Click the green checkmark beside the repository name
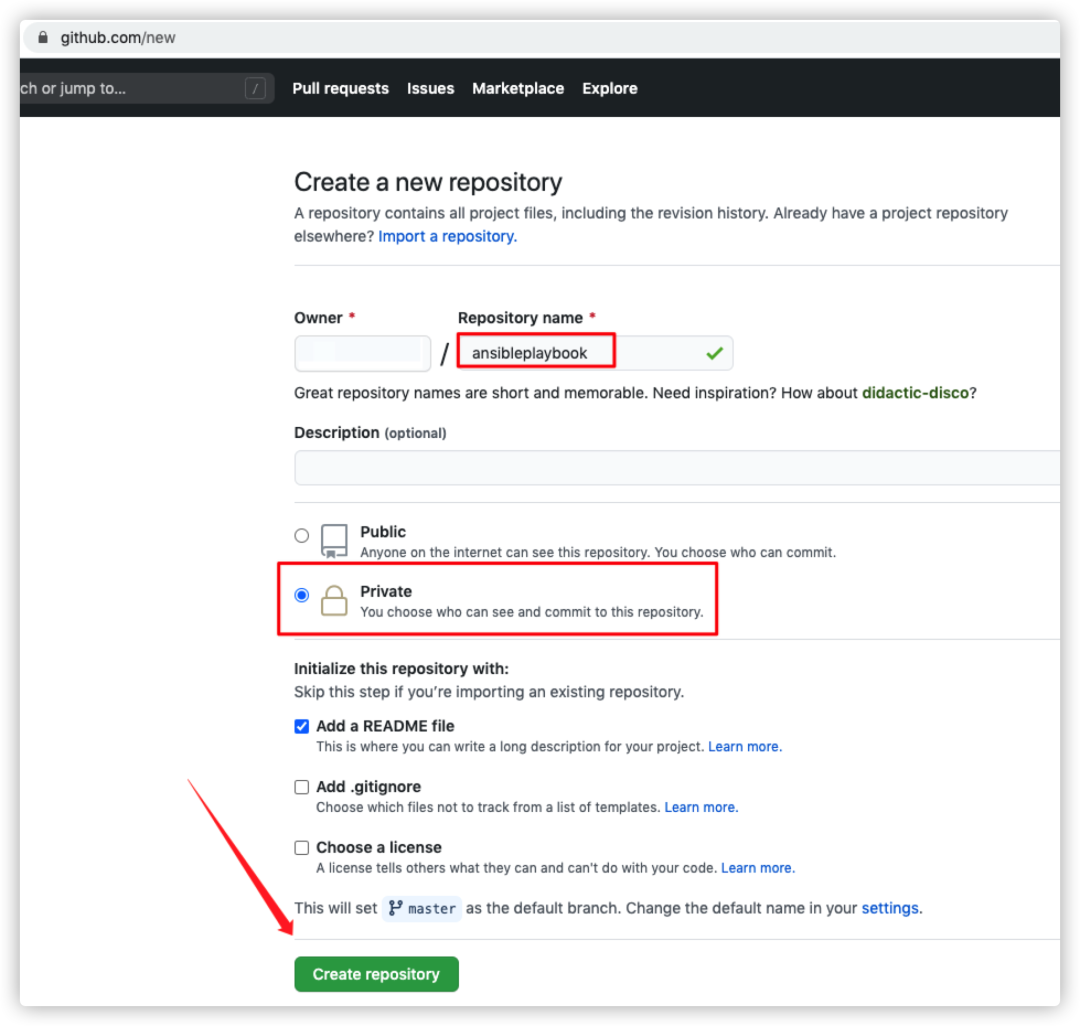The height and width of the screenshot is (1026, 1080). pyautogui.click(x=713, y=352)
